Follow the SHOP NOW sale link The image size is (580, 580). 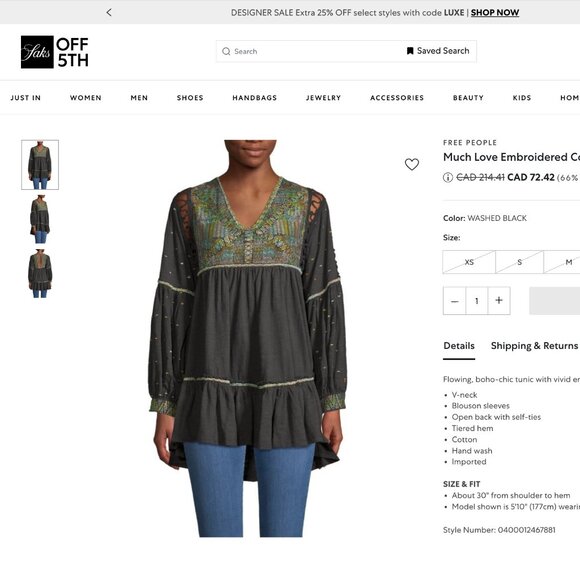point(495,13)
